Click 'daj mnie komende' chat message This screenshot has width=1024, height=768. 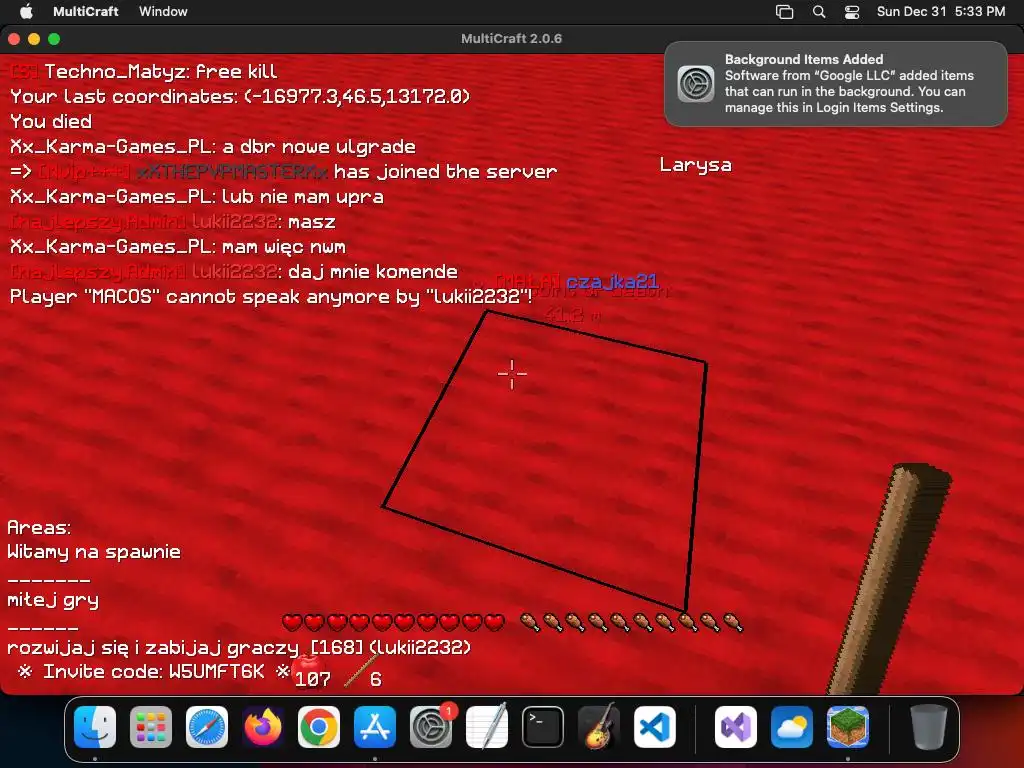point(373,272)
